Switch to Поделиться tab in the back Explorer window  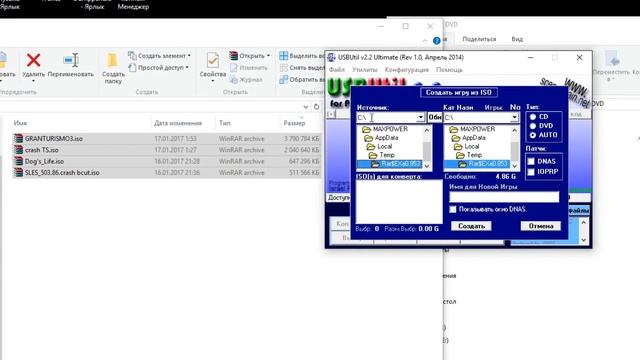coord(479,39)
